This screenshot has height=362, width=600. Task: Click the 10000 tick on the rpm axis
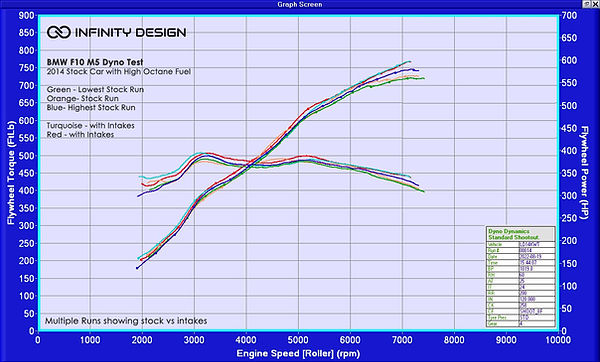(x=558, y=340)
